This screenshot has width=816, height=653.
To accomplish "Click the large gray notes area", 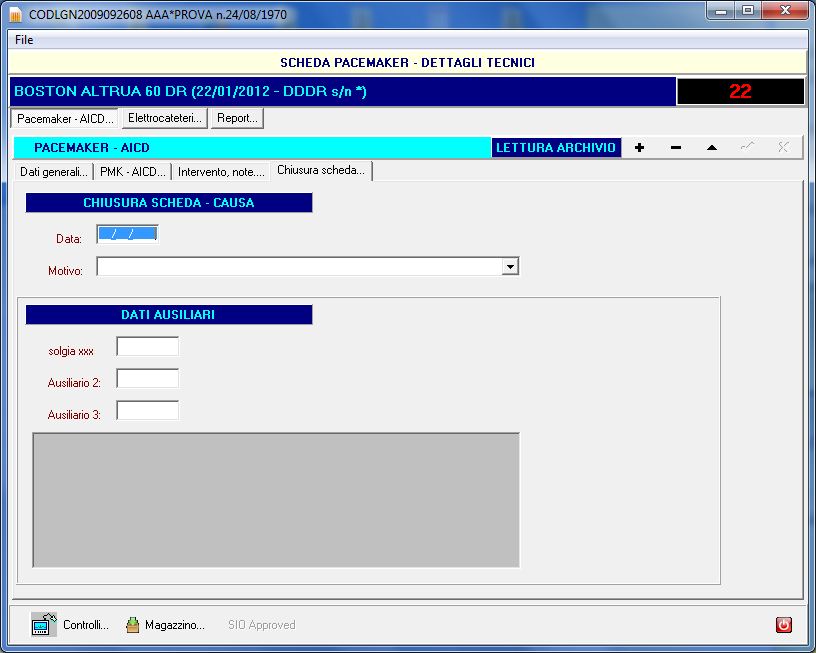I will (x=276, y=500).
